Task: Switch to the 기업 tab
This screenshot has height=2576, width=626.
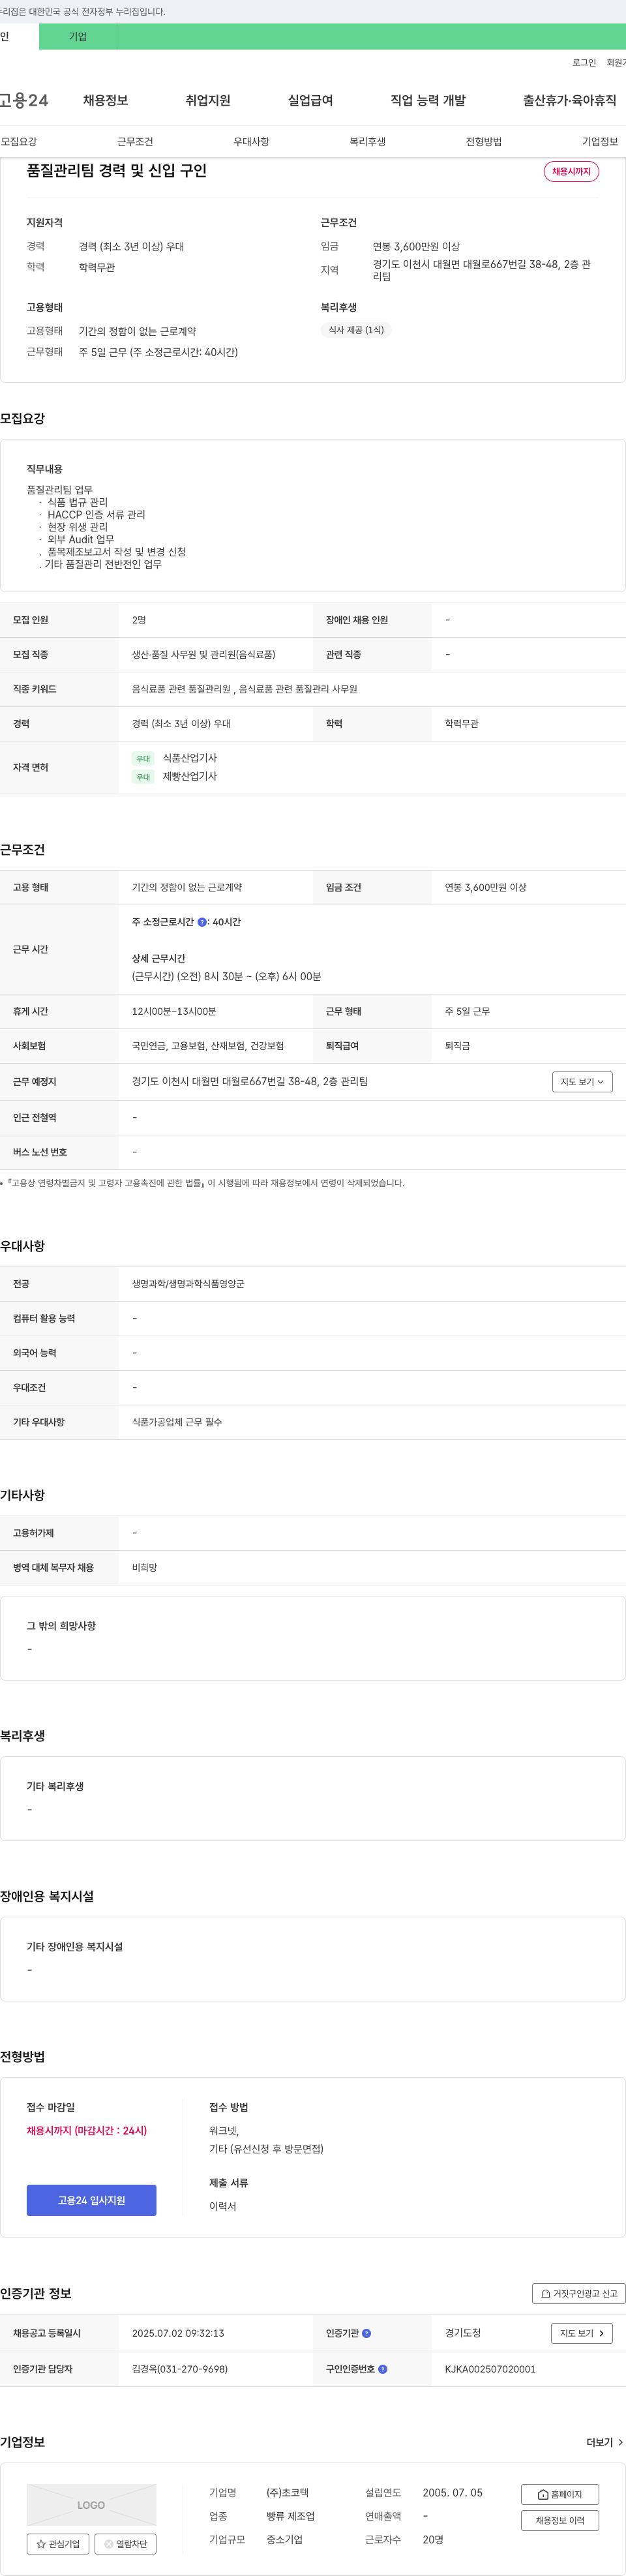Action: tap(78, 37)
